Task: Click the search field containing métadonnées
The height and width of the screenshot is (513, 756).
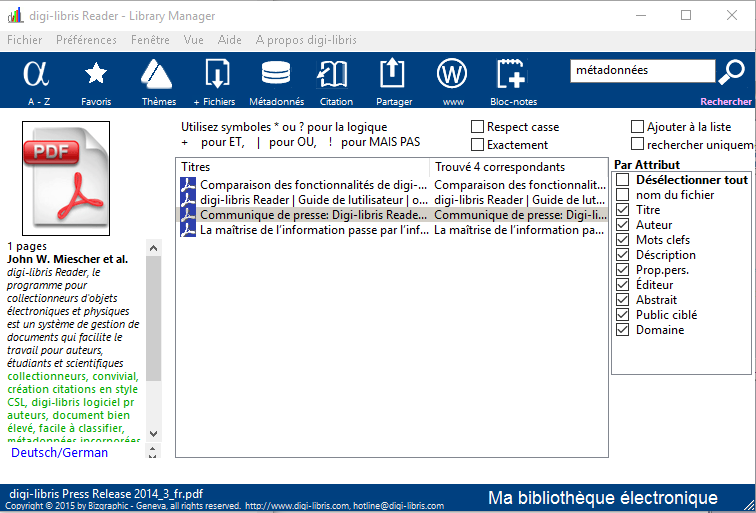Action: [642, 71]
